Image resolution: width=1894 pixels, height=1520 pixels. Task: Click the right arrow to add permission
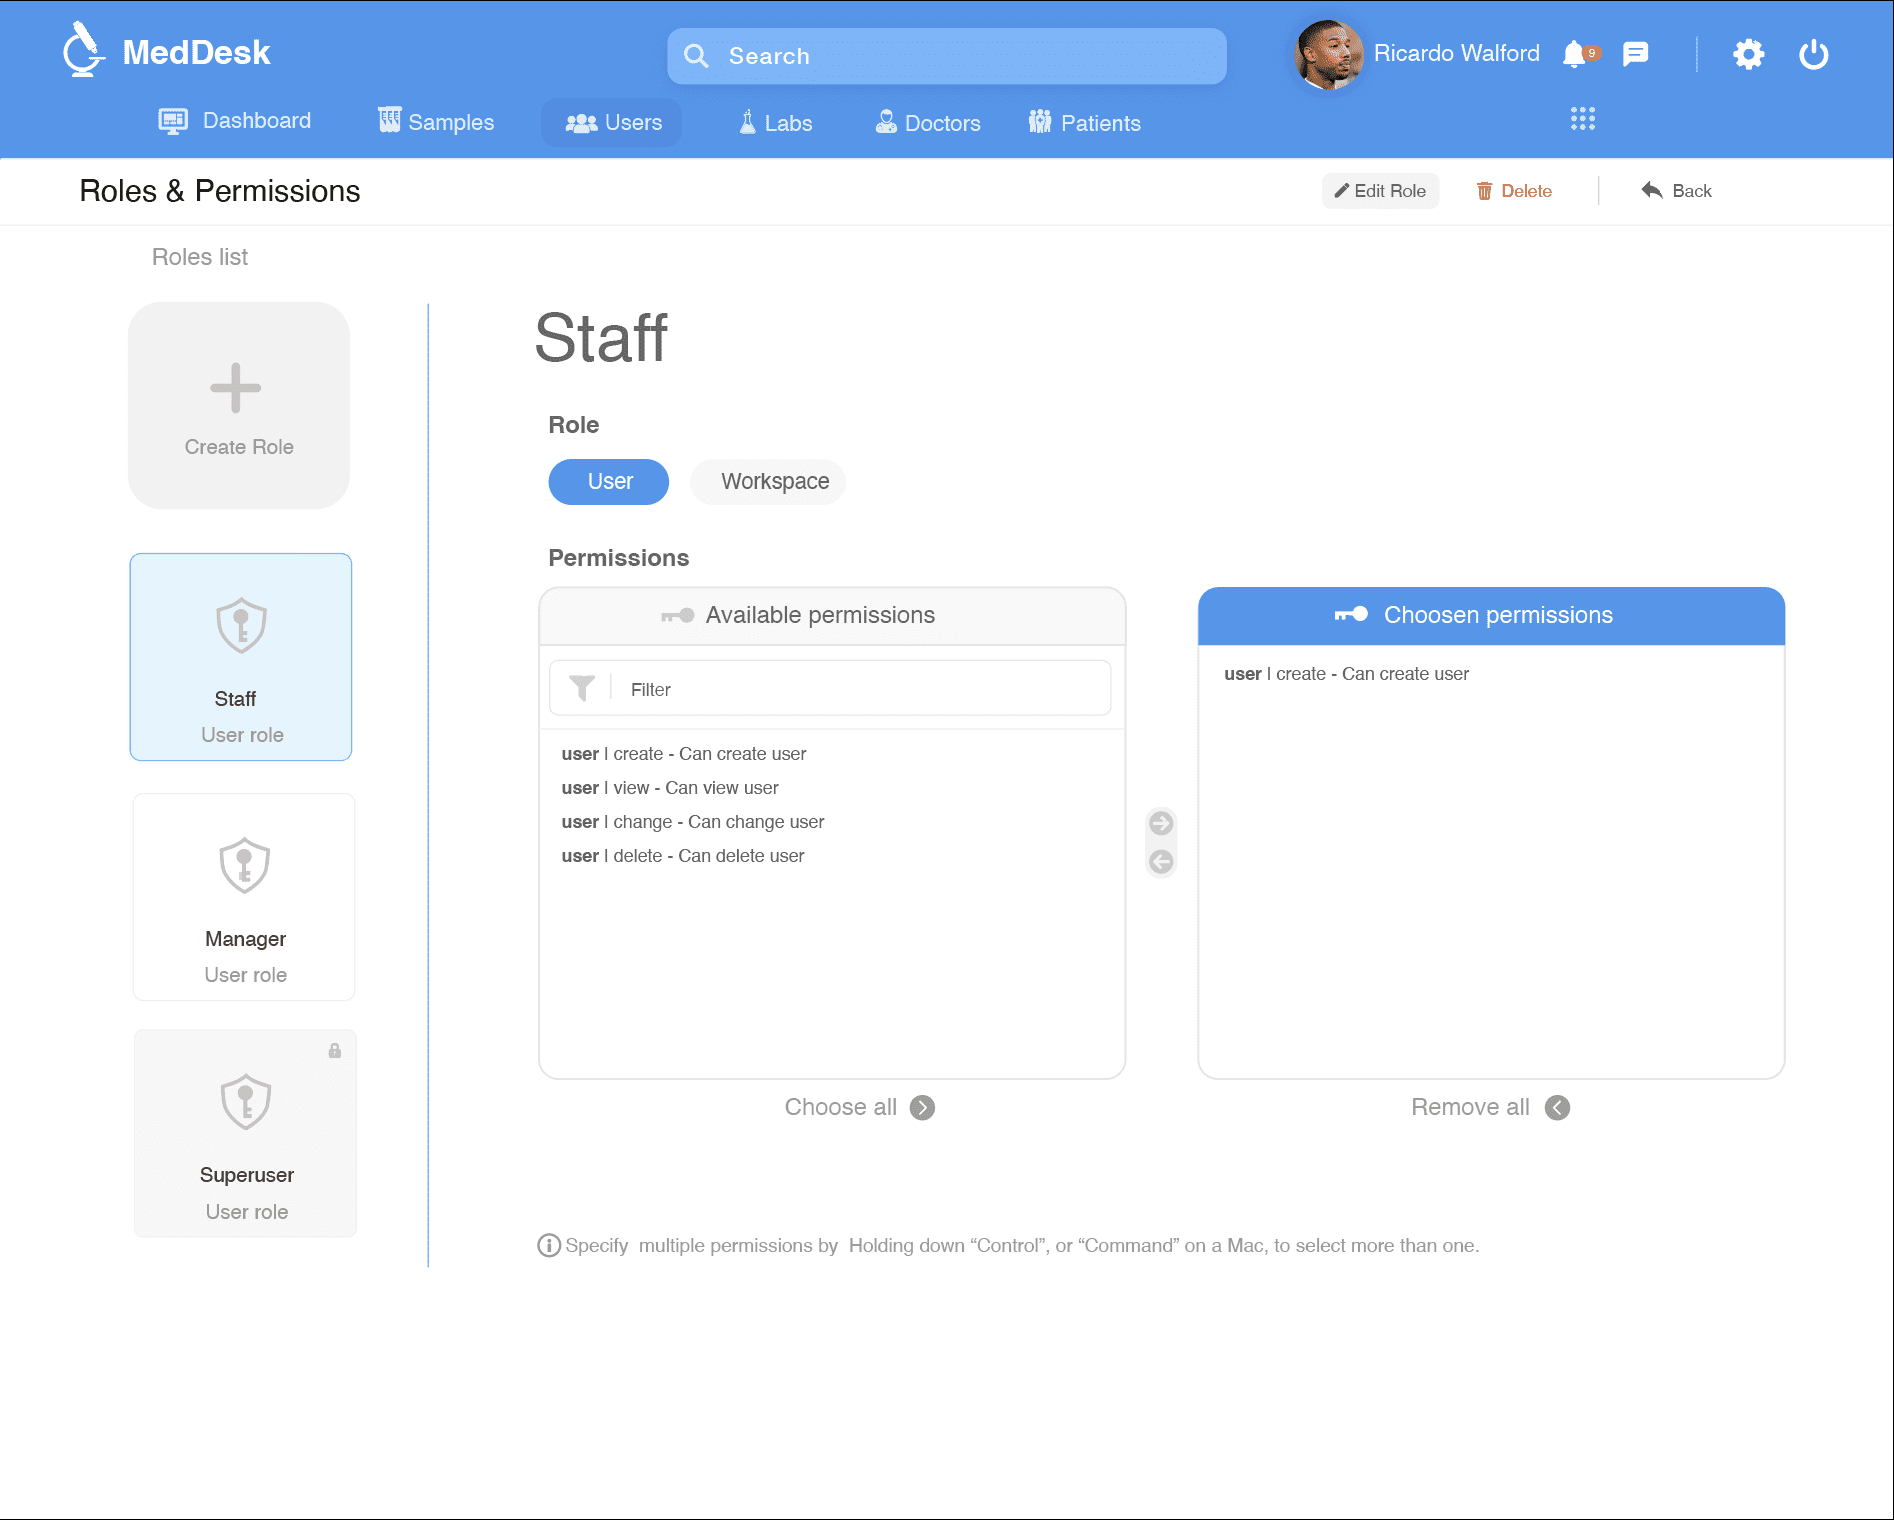(x=1161, y=823)
